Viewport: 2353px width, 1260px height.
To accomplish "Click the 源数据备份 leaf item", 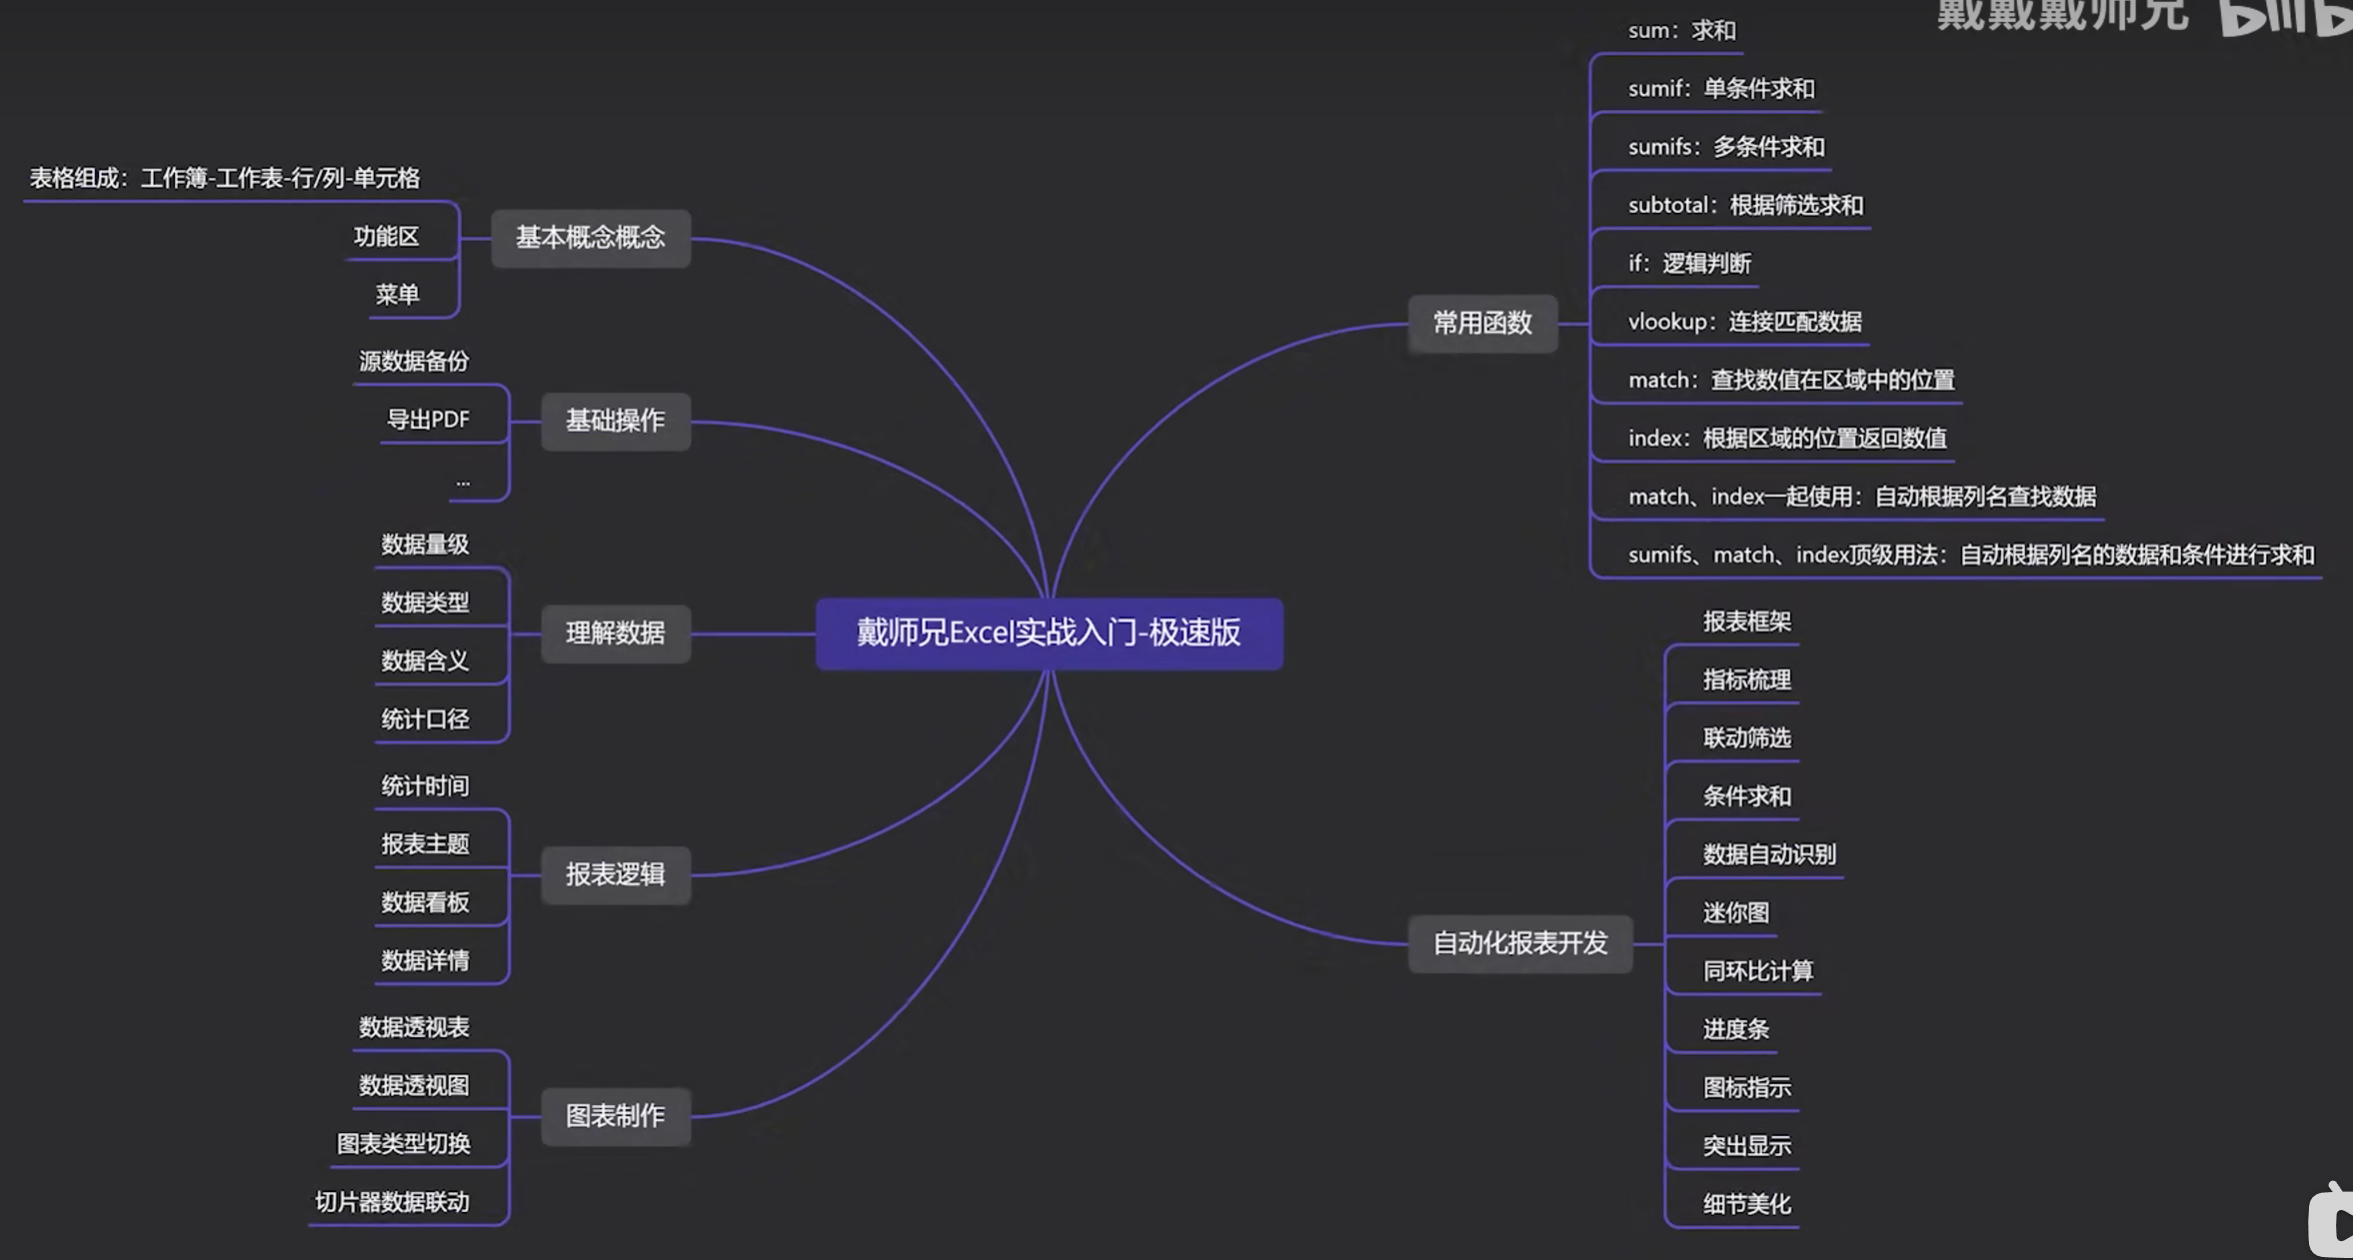I will coord(414,361).
